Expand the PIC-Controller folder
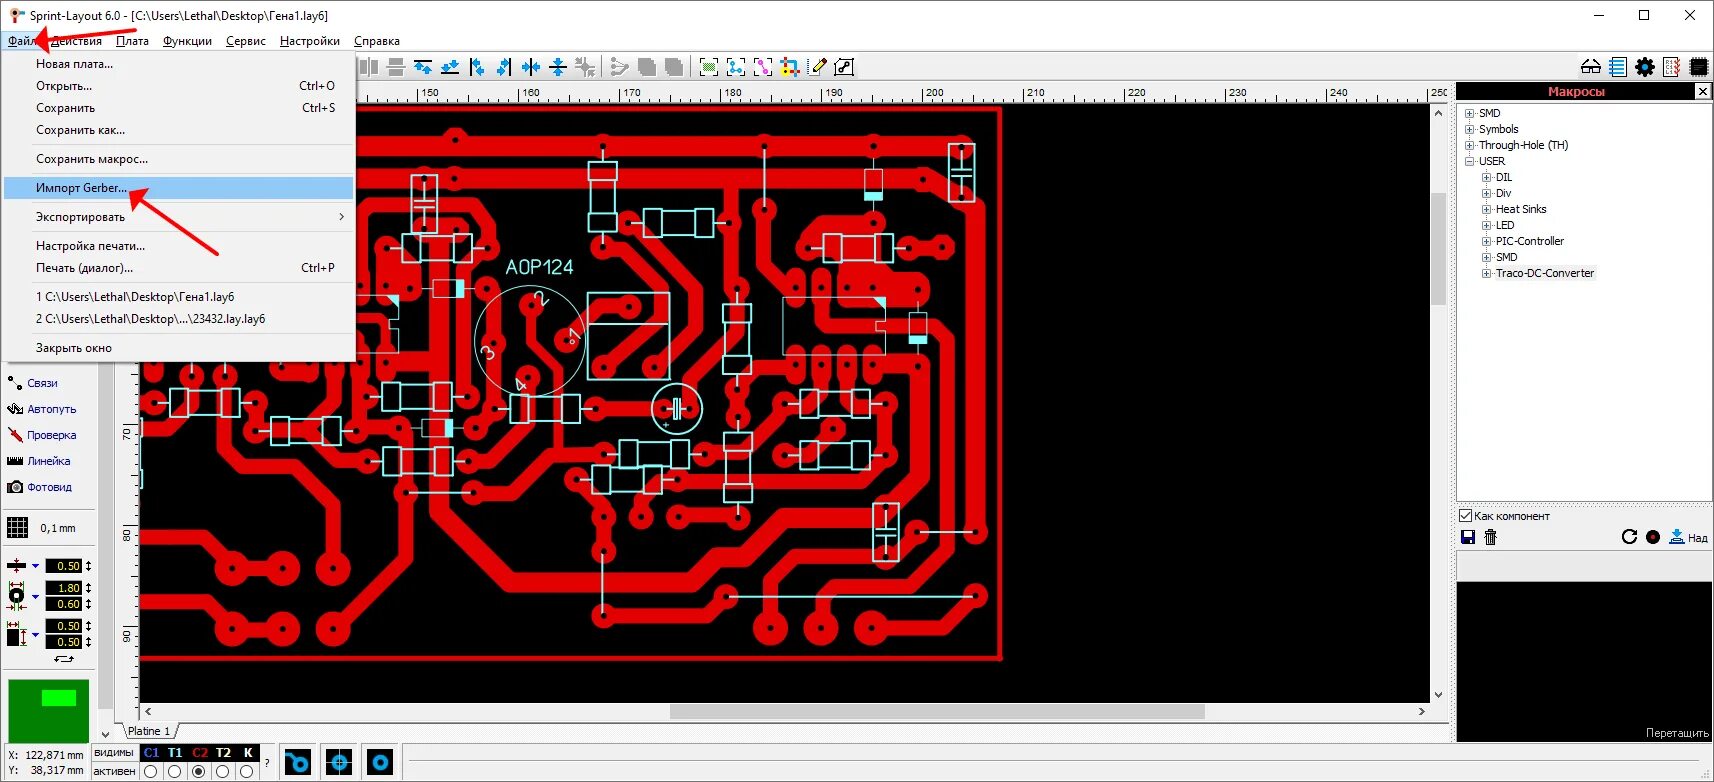This screenshot has height=782, width=1714. pyautogui.click(x=1486, y=241)
